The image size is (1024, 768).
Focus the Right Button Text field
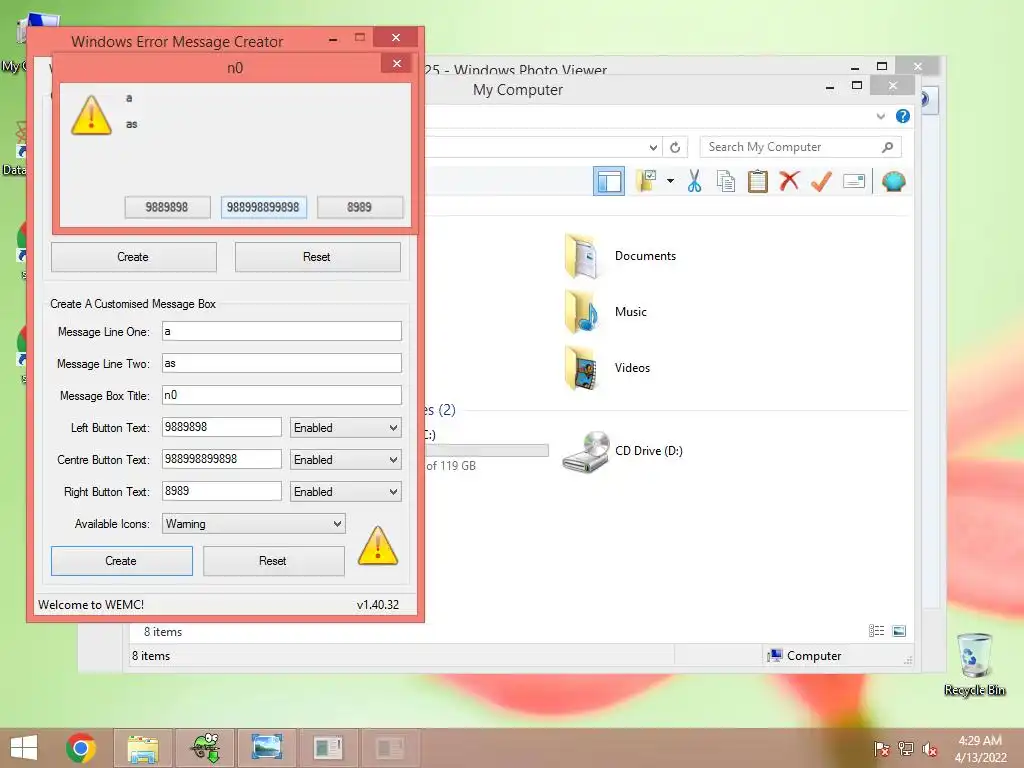(x=221, y=491)
